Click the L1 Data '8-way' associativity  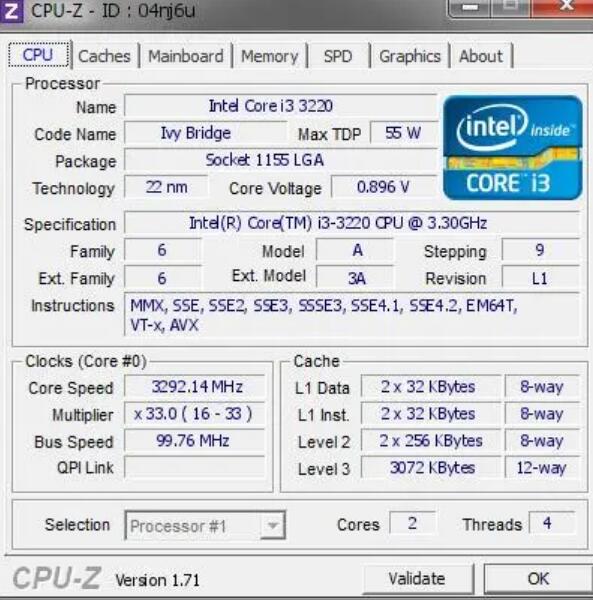pos(542,386)
